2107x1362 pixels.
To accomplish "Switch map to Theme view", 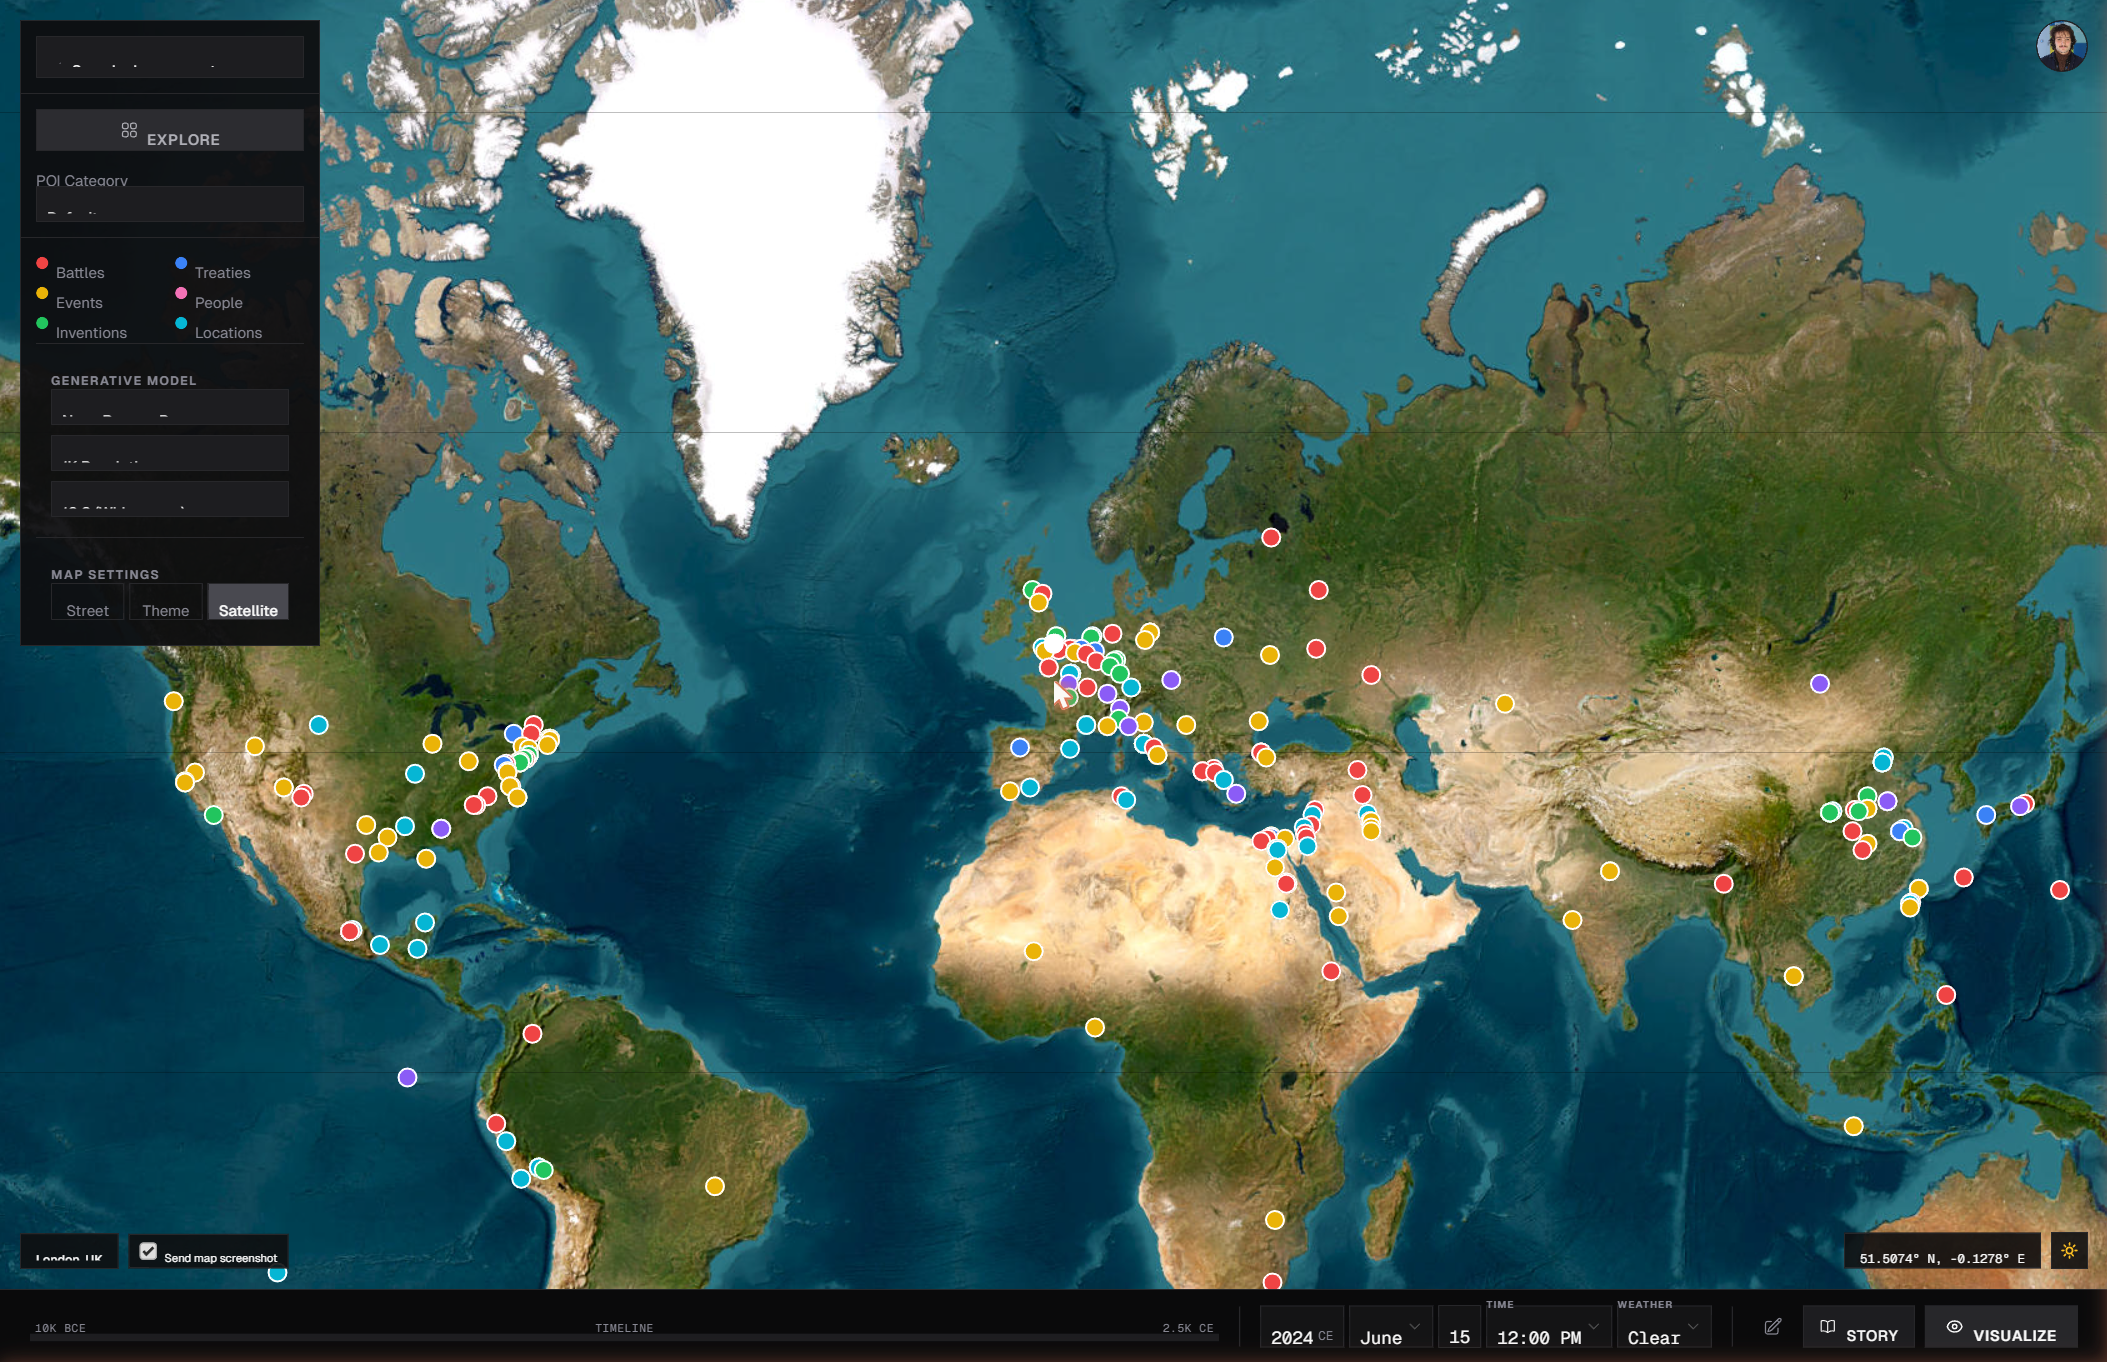I will pyautogui.click(x=165, y=602).
